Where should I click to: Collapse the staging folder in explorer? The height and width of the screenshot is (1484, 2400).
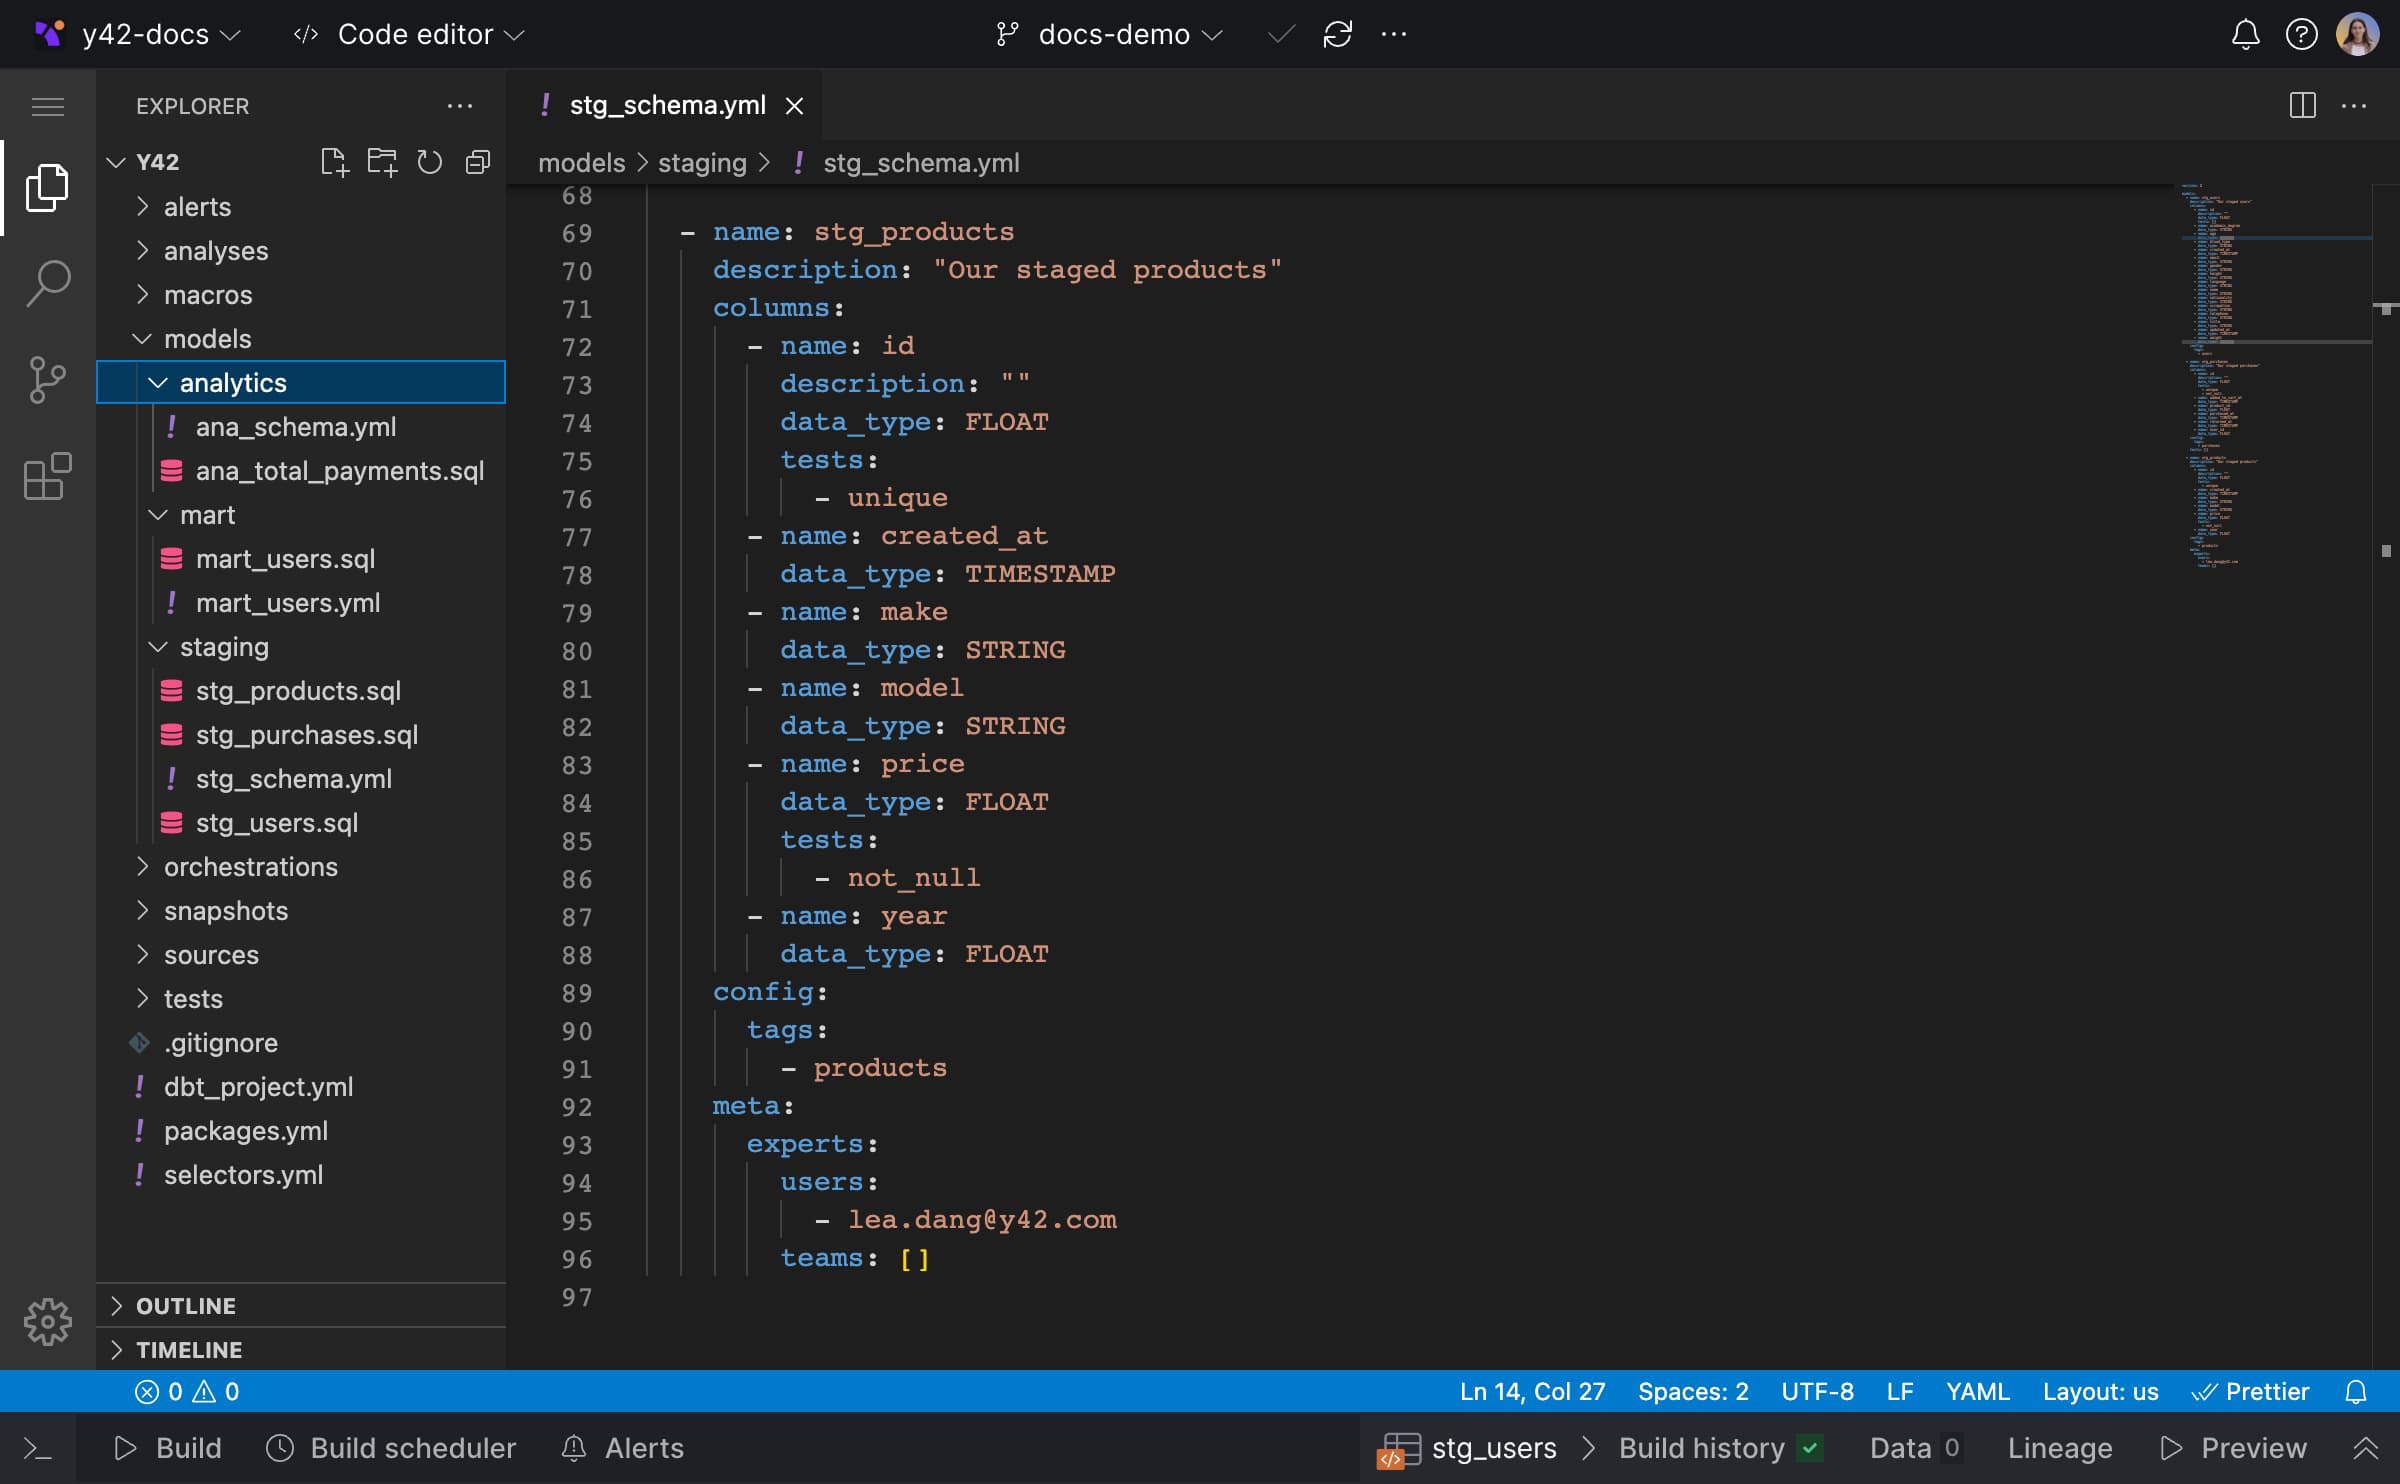(156, 646)
